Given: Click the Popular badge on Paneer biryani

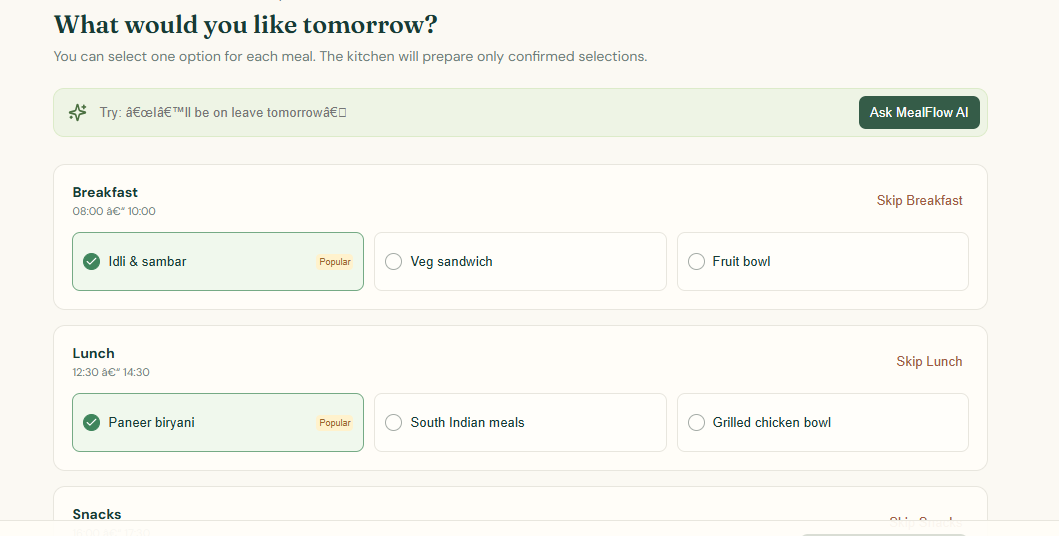Looking at the screenshot, I should pos(335,423).
